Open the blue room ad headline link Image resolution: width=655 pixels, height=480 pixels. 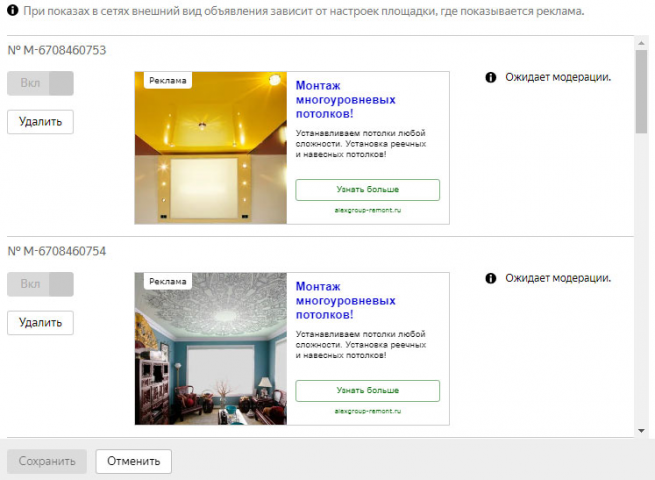tap(345, 300)
